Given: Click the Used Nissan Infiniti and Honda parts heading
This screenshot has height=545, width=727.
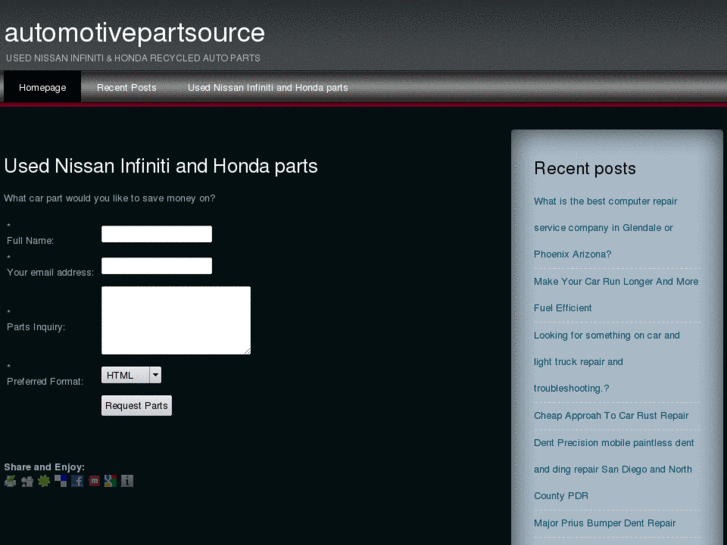Looking at the screenshot, I should point(161,166).
